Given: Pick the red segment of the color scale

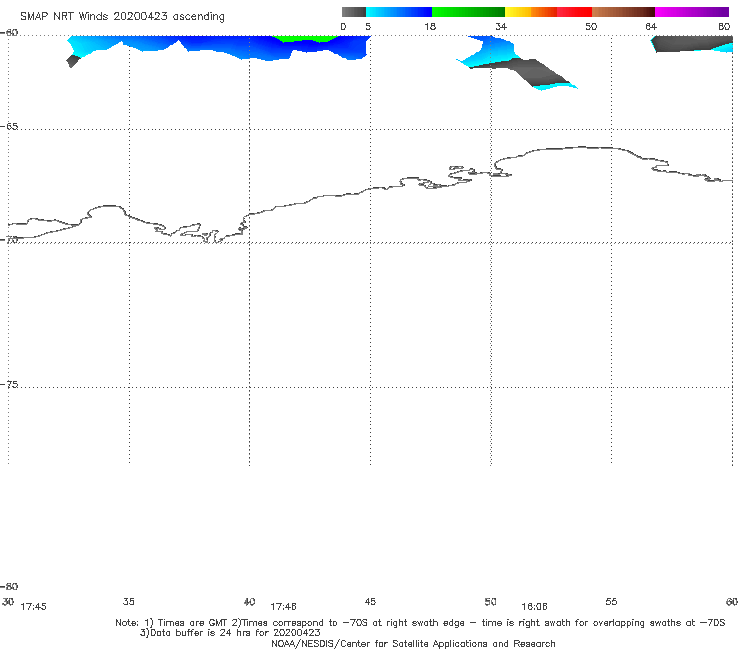Looking at the screenshot, I should (x=574, y=12).
